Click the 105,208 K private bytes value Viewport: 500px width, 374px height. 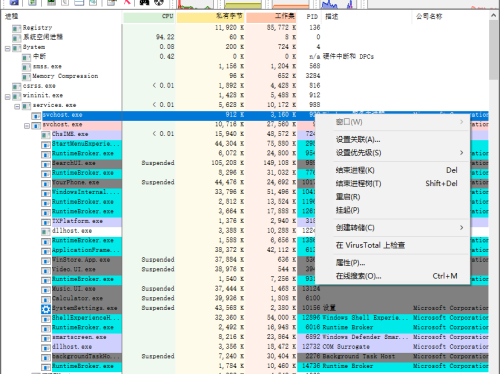pyautogui.click(x=228, y=163)
